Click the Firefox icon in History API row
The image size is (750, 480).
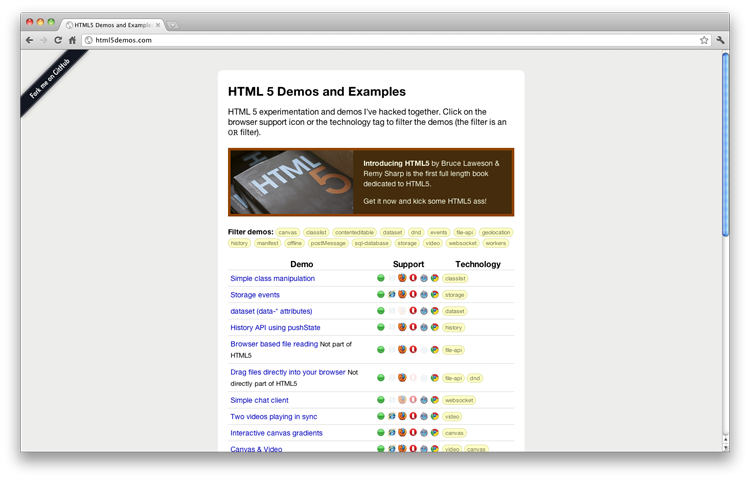[x=402, y=327]
